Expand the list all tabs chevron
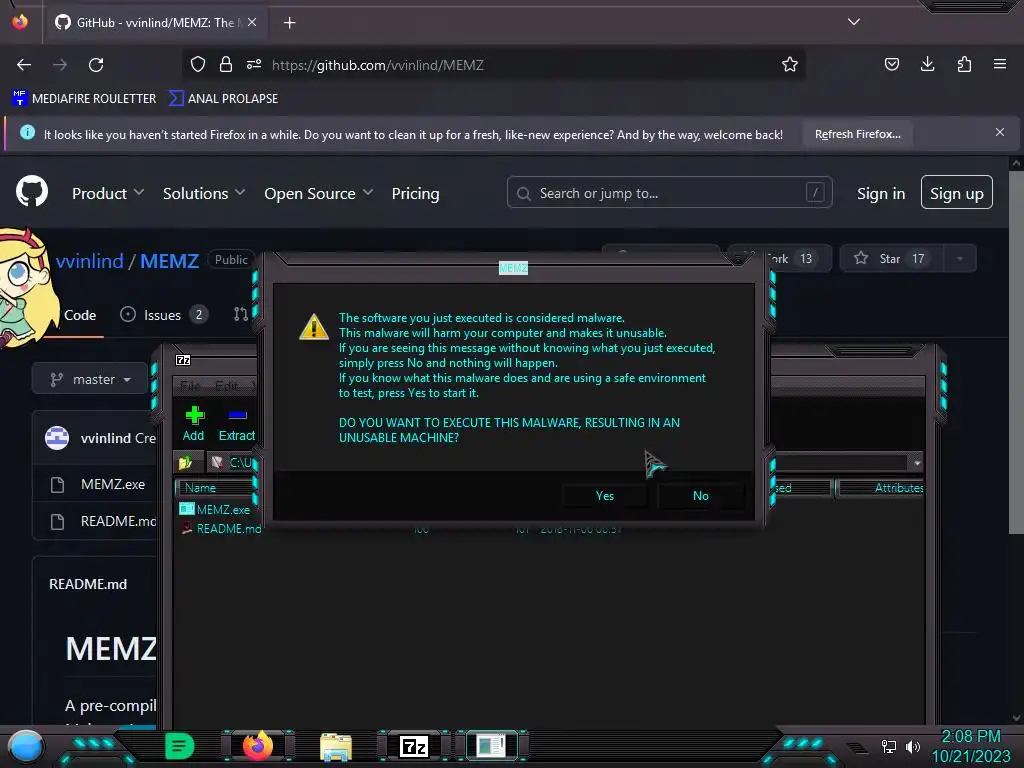Screen dimensions: 1024x768 [854, 22]
